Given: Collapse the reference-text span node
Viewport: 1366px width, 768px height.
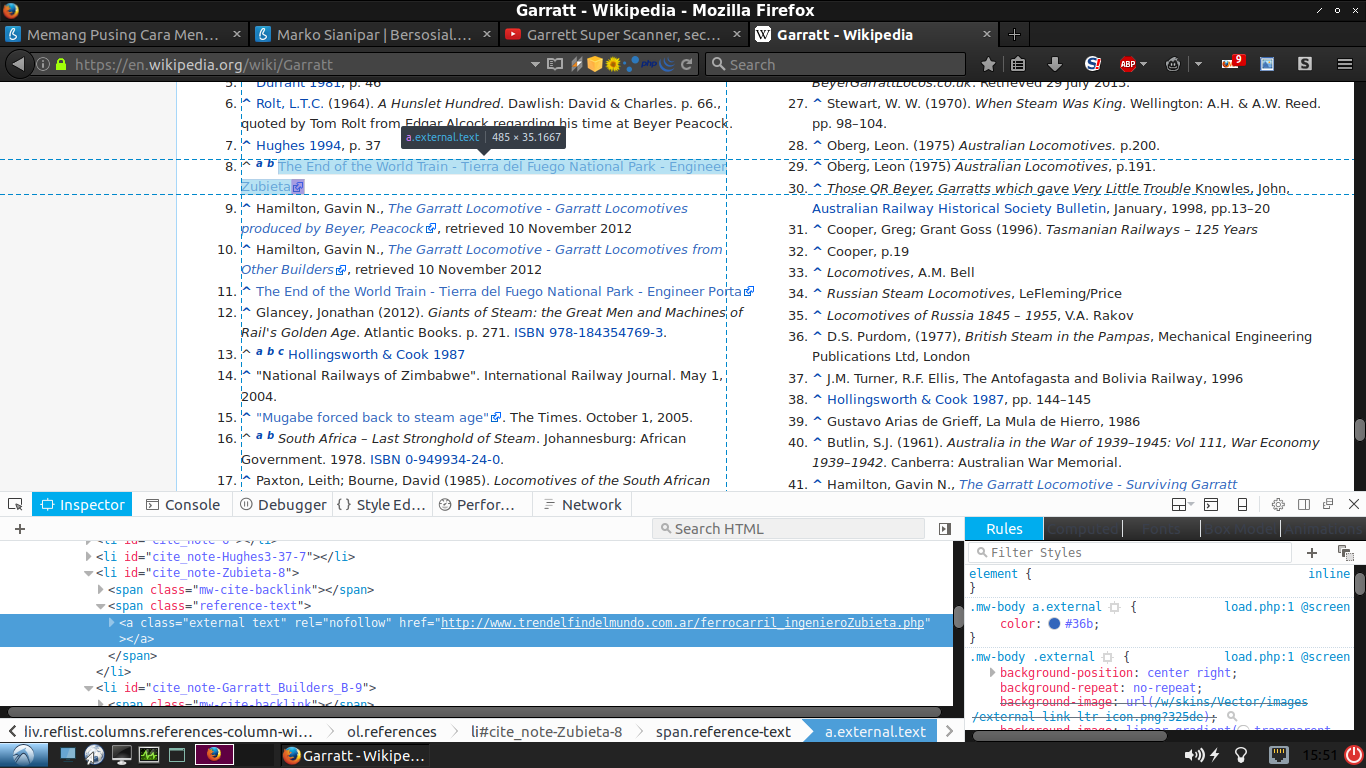Looking at the screenshot, I should point(100,605).
